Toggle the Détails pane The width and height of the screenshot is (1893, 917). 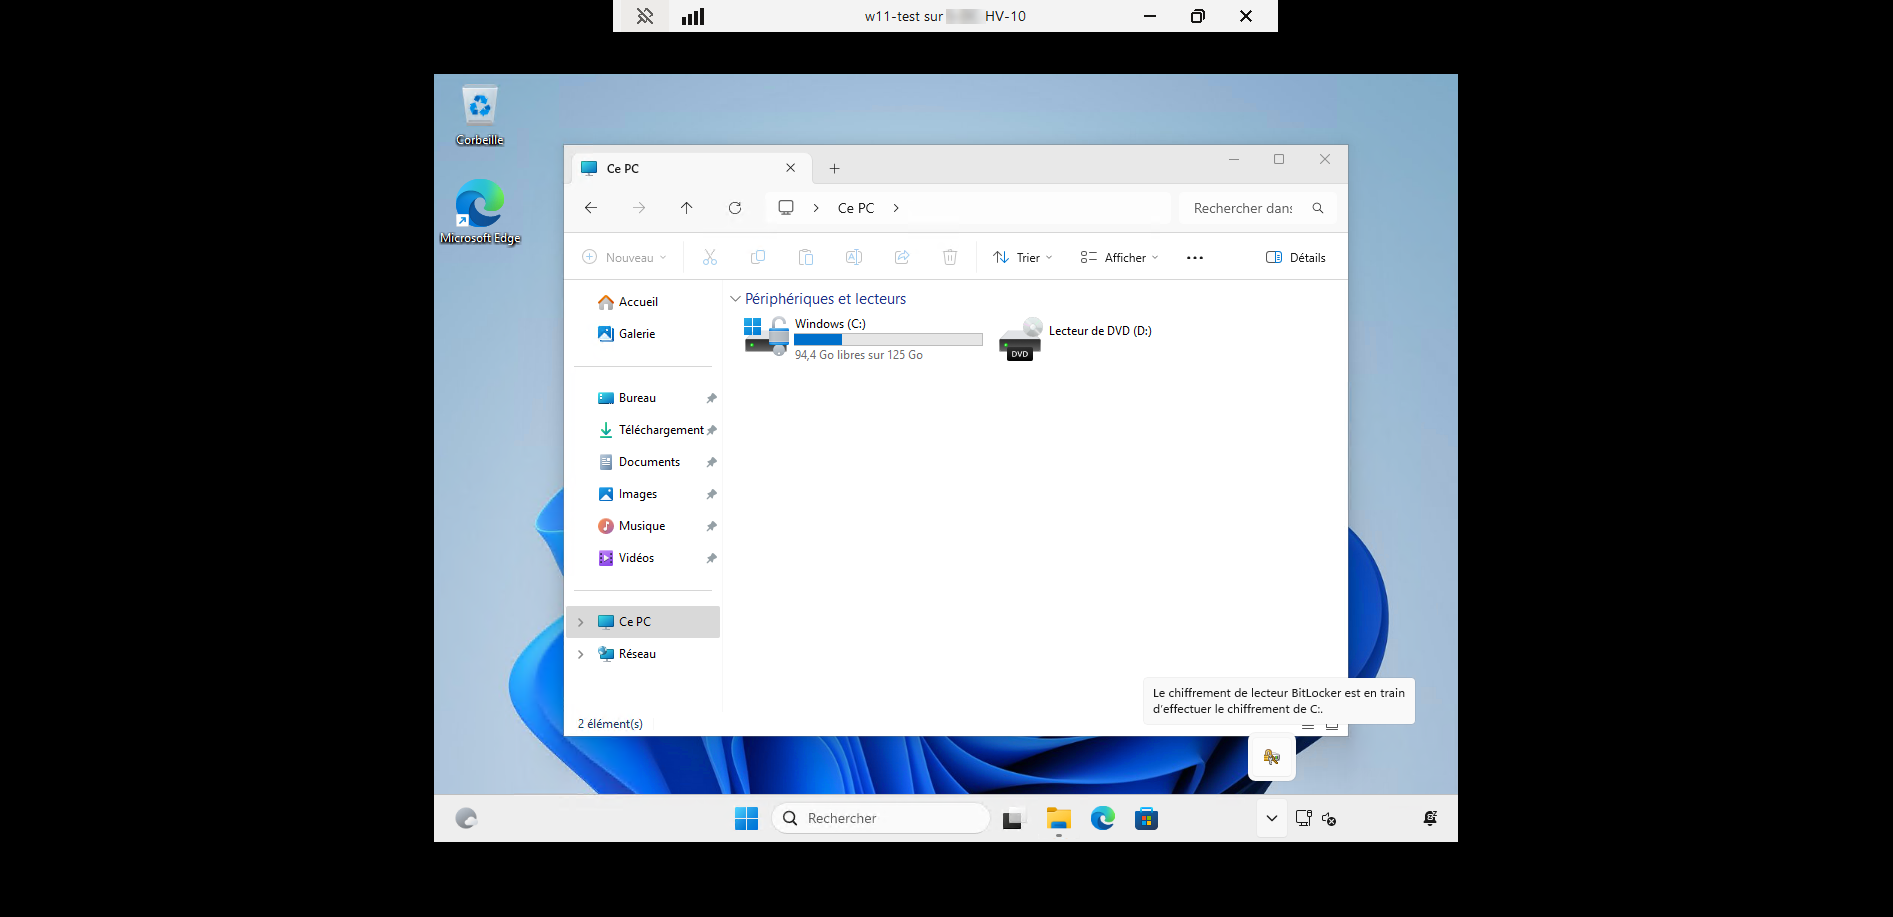[1296, 258]
